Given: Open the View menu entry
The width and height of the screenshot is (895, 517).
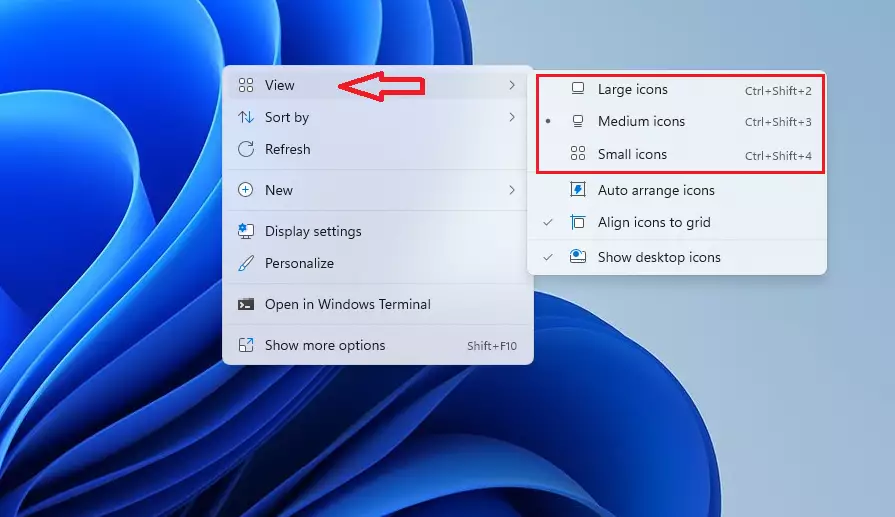Looking at the screenshot, I should (378, 85).
